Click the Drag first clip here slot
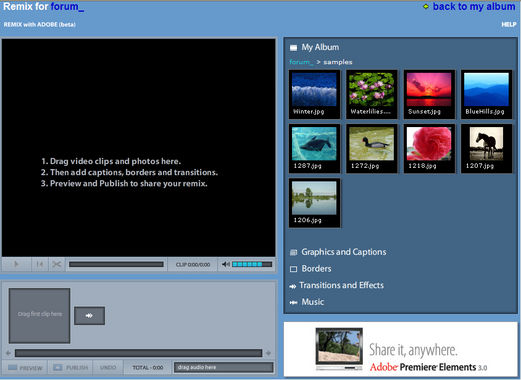Viewport: 521px width, 380px height. click(39, 316)
